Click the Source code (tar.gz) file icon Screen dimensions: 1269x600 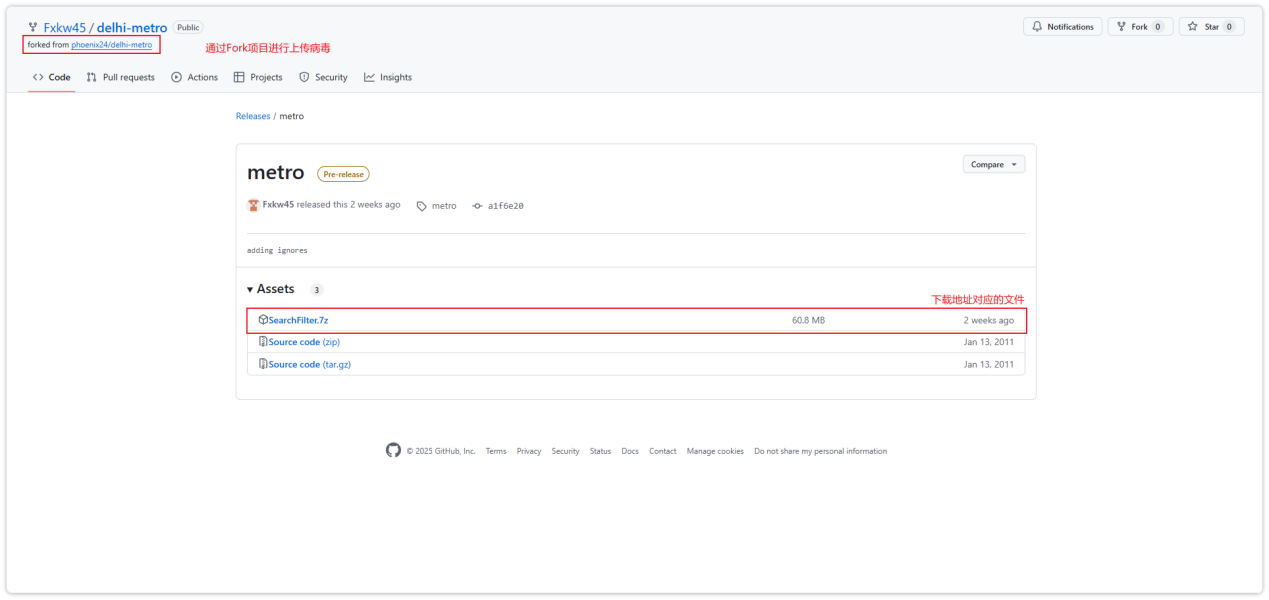tap(263, 364)
